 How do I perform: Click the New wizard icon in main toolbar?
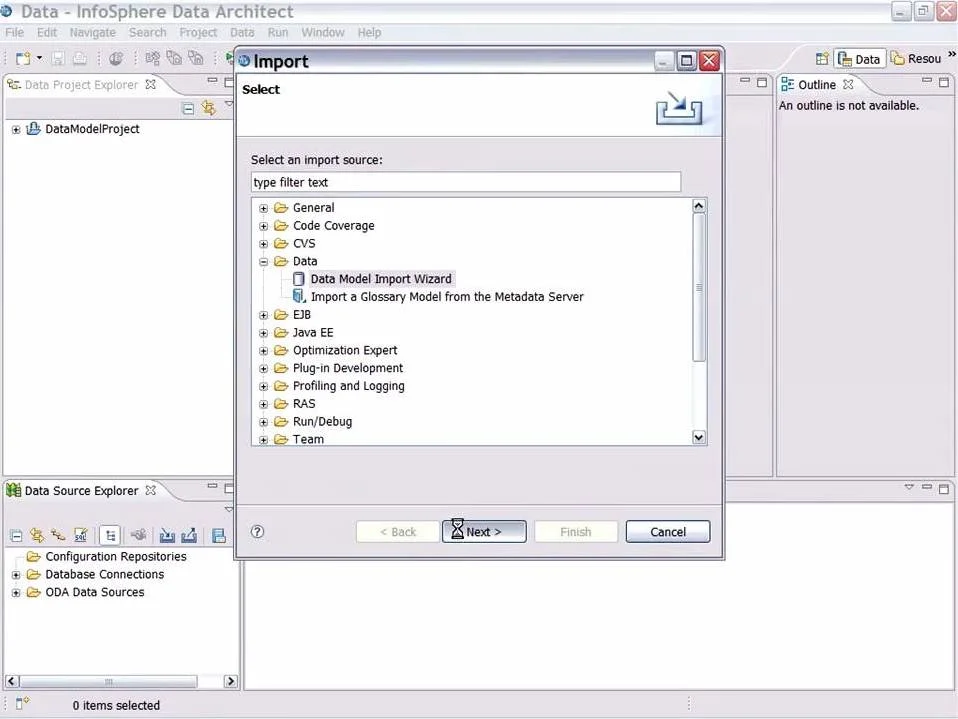tap(22, 59)
